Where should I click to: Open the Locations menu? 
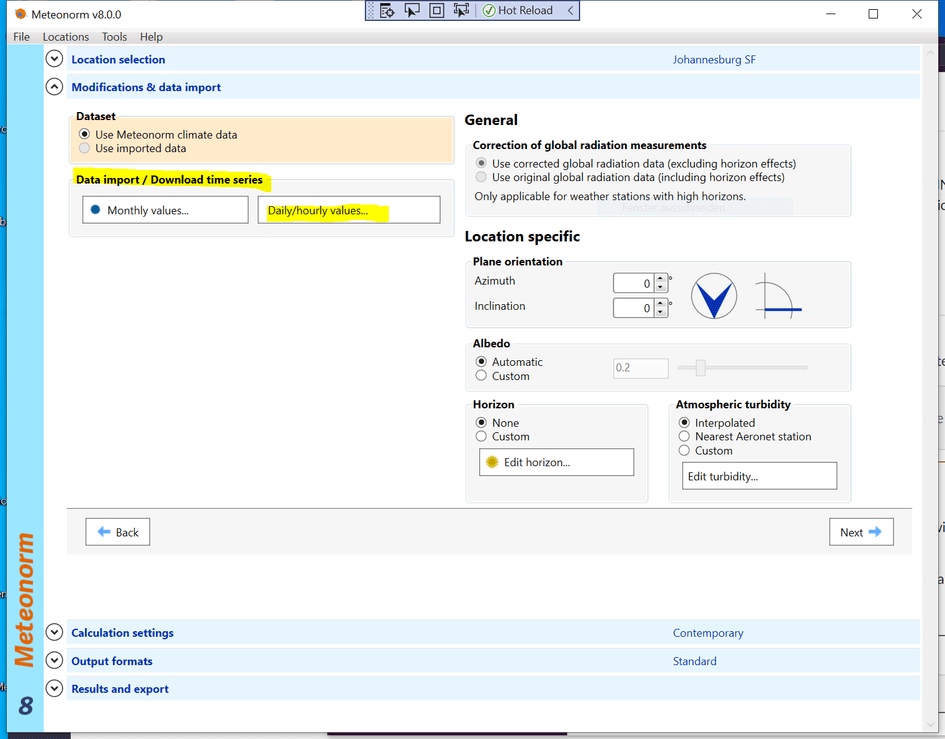coord(66,37)
